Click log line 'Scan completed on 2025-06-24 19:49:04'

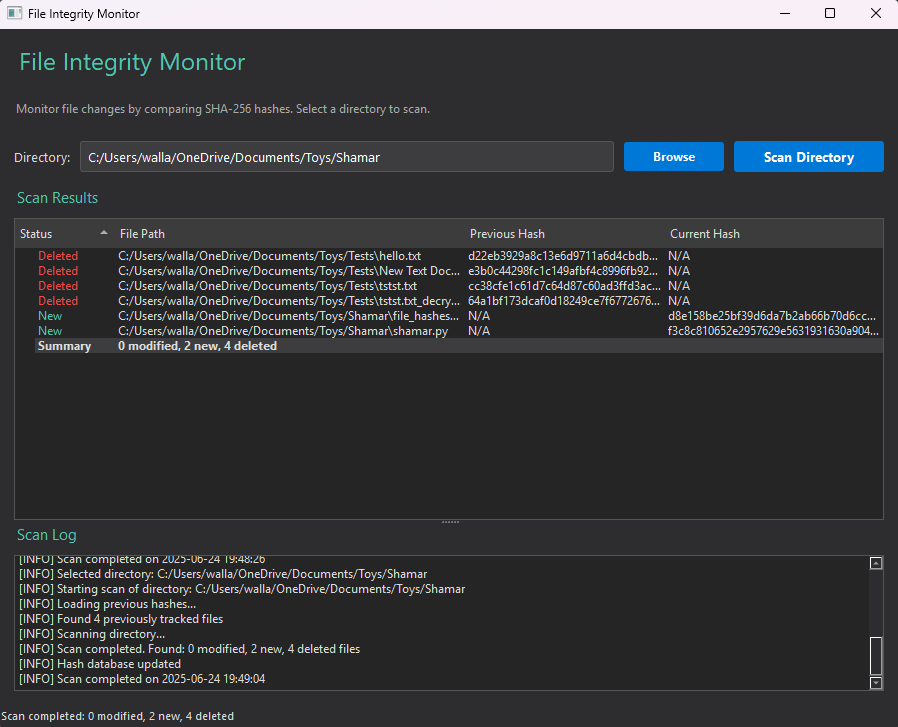tap(142, 678)
